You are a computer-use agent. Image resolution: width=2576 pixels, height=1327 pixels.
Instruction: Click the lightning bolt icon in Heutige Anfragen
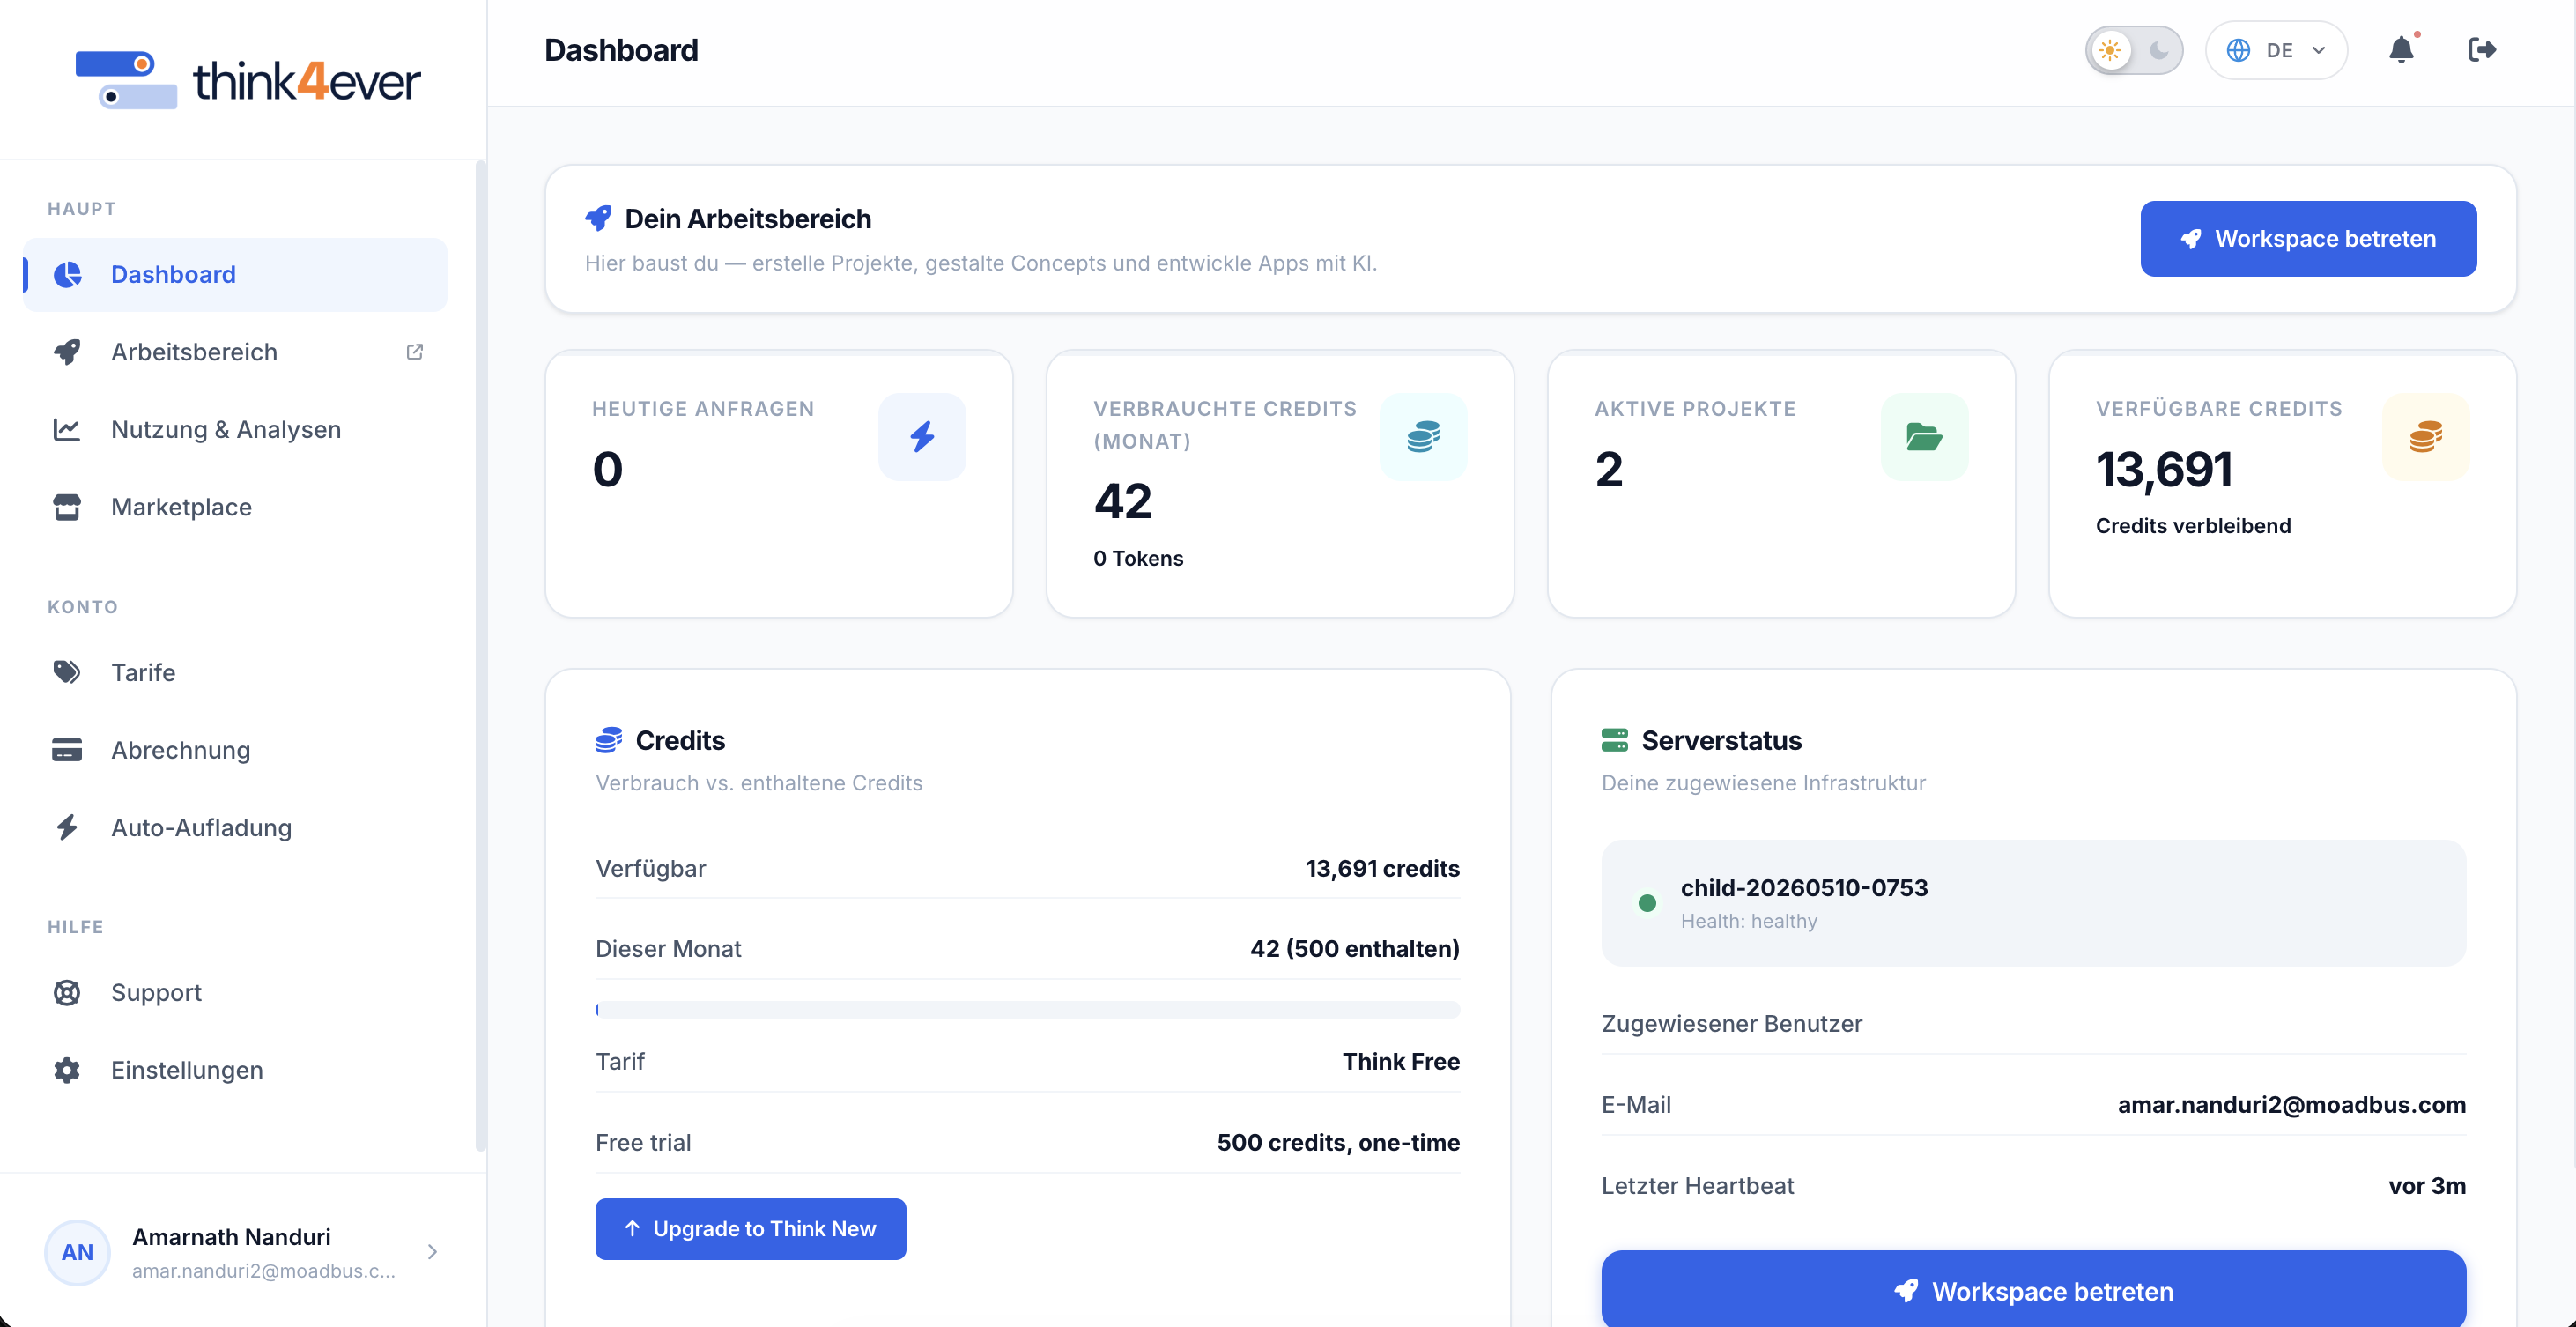922,437
